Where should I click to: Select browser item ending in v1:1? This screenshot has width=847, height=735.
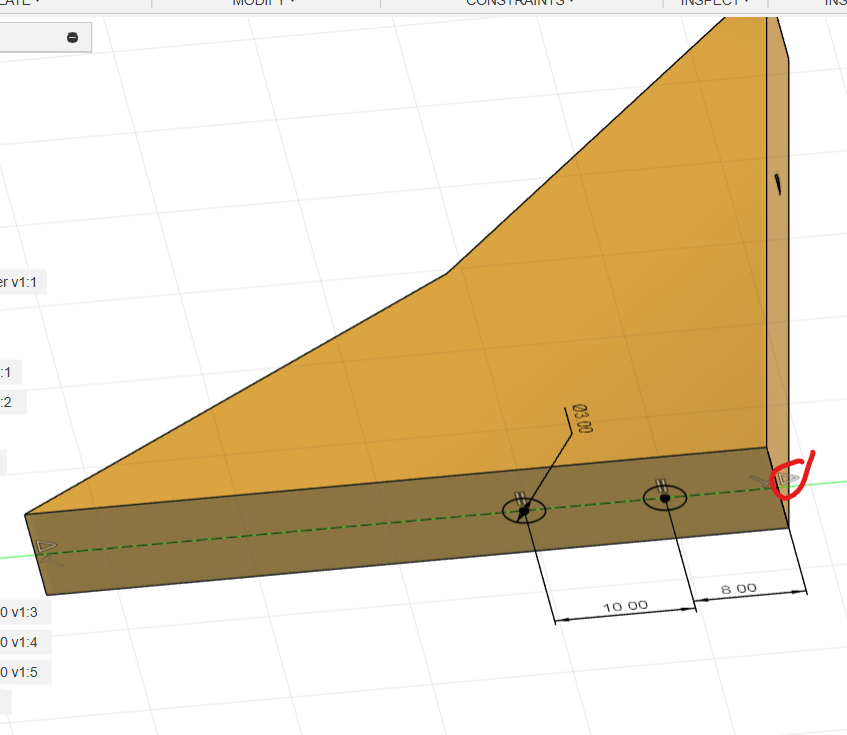point(20,282)
